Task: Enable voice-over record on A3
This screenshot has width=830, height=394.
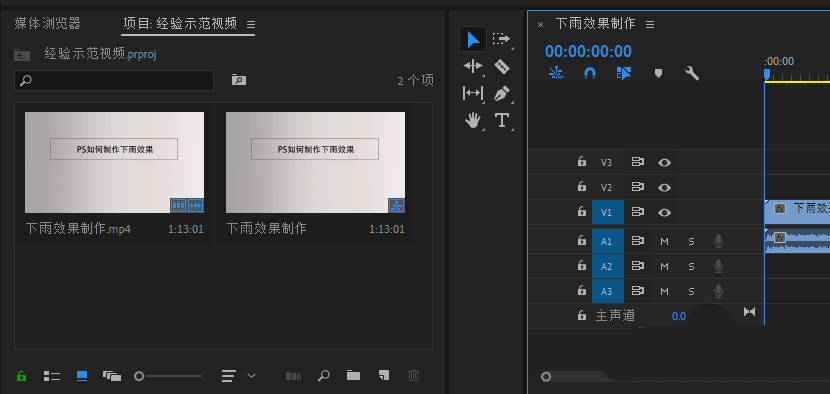Action: tap(718, 291)
